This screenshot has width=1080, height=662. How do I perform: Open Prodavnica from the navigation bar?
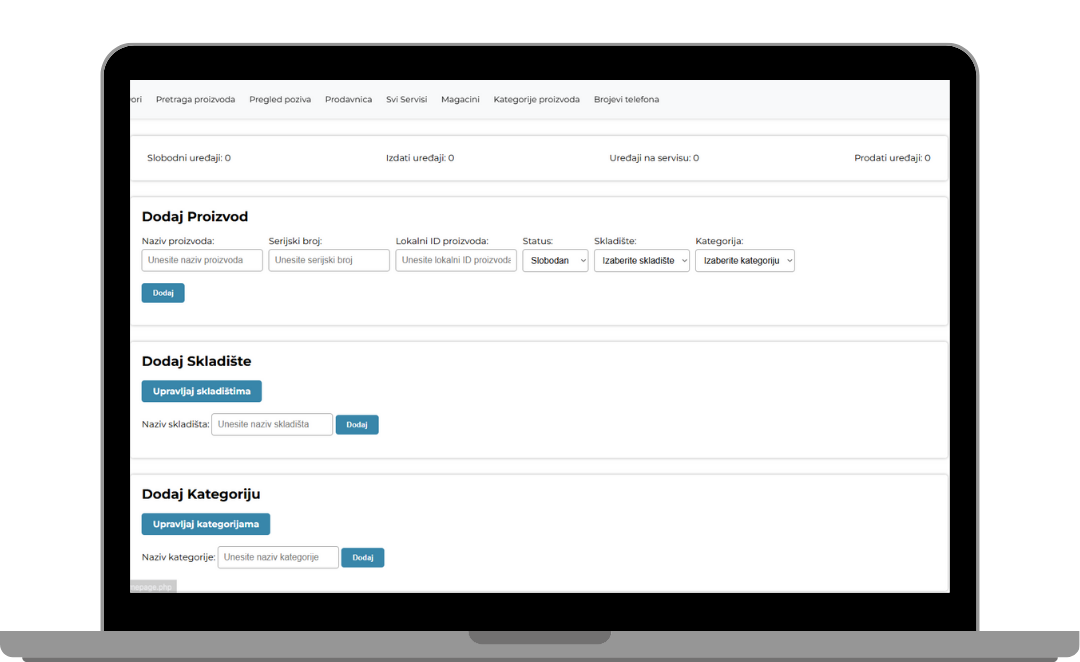[x=348, y=100]
